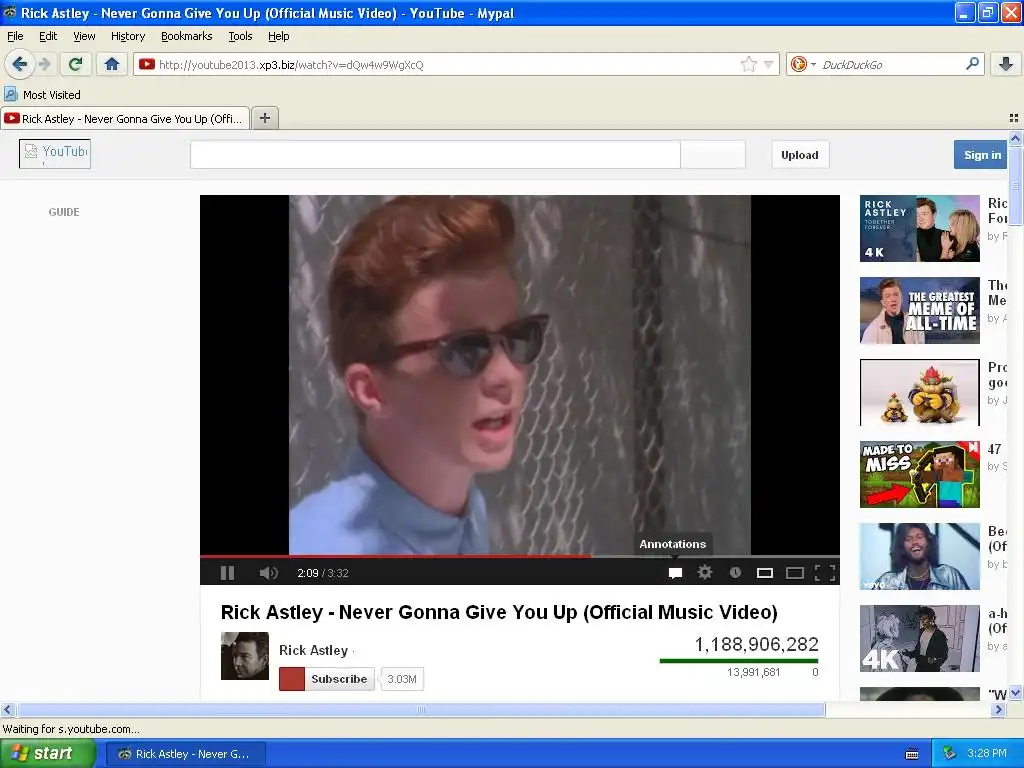Go back with the browser back arrow
The height and width of the screenshot is (768, 1024).
[x=20, y=64]
